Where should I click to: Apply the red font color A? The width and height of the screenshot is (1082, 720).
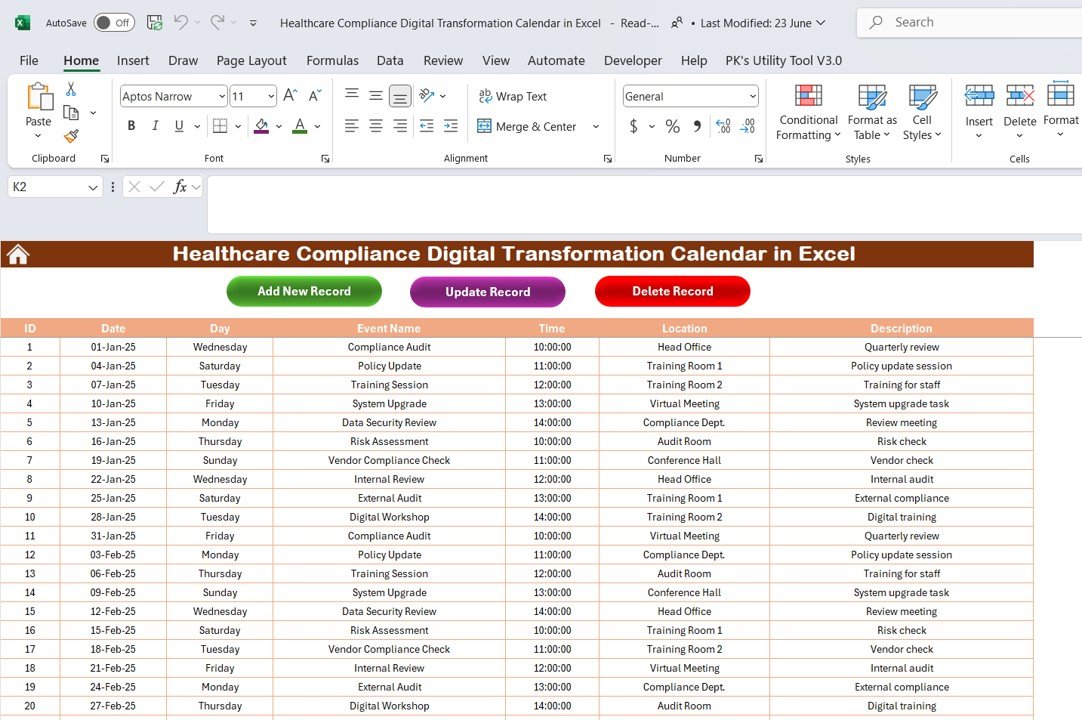tap(299, 126)
